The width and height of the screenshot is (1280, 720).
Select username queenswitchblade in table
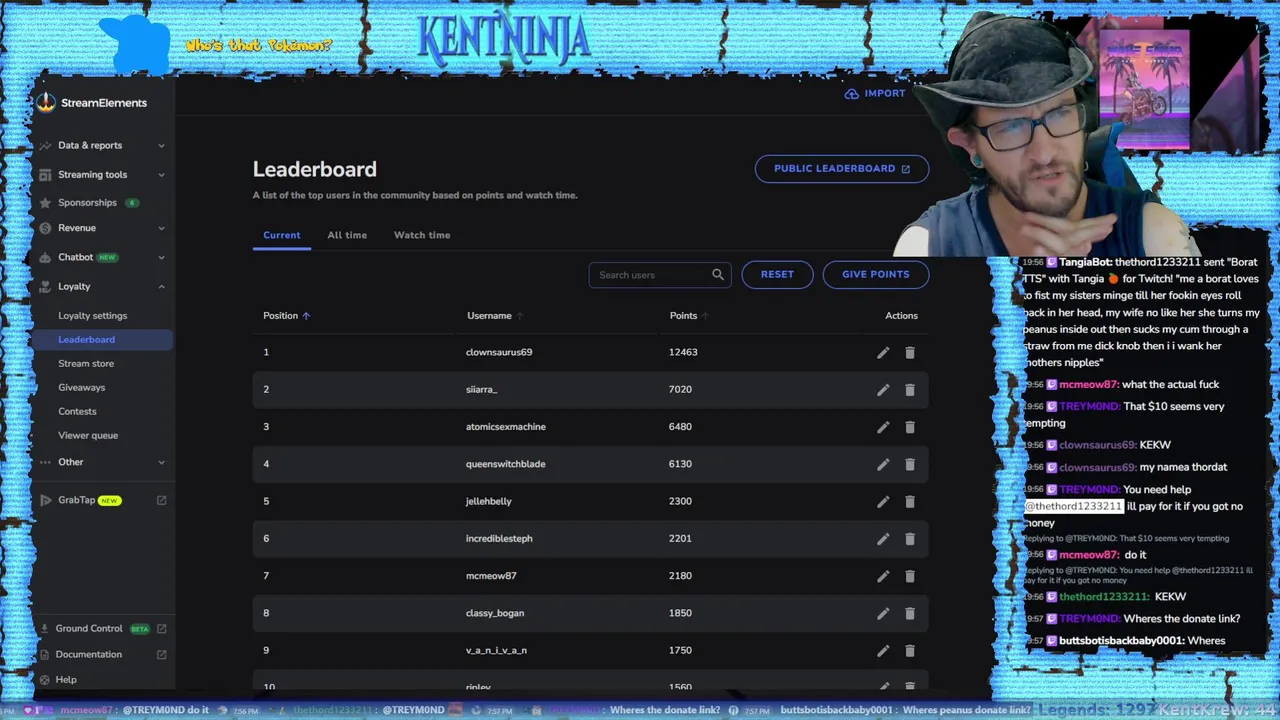click(x=505, y=464)
